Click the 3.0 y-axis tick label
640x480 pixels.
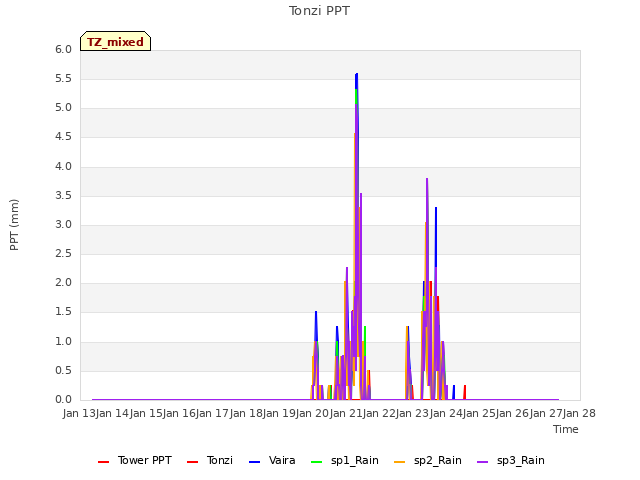63,224
